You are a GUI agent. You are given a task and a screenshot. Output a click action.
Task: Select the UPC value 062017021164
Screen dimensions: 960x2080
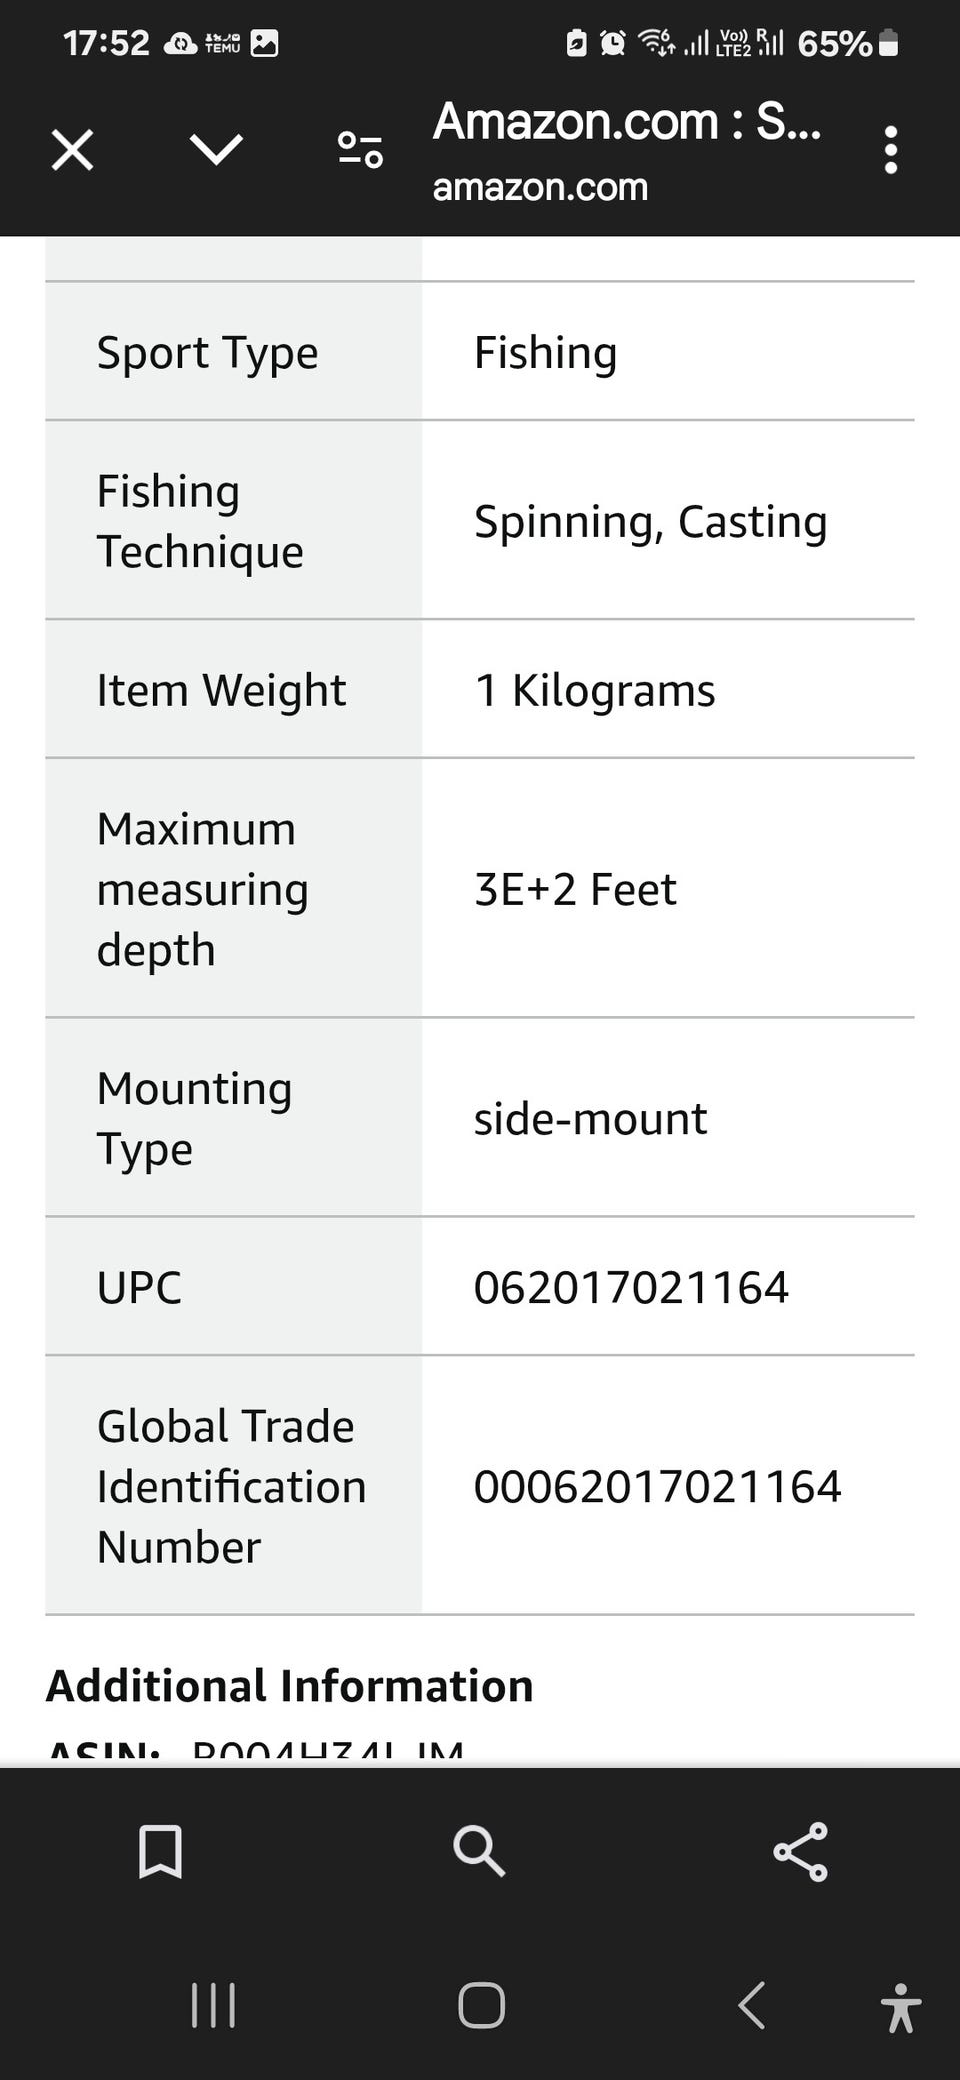631,1287
